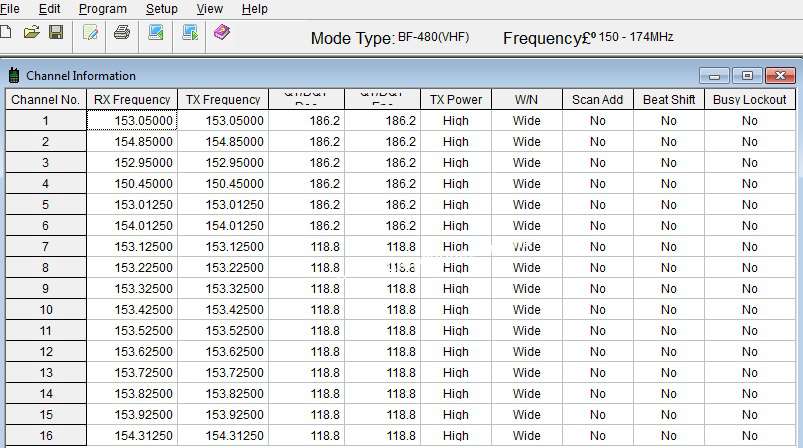Read from radio using the green-left-arrow icon
This screenshot has width=803, height=448.
pyautogui.click(x=156, y=32)
